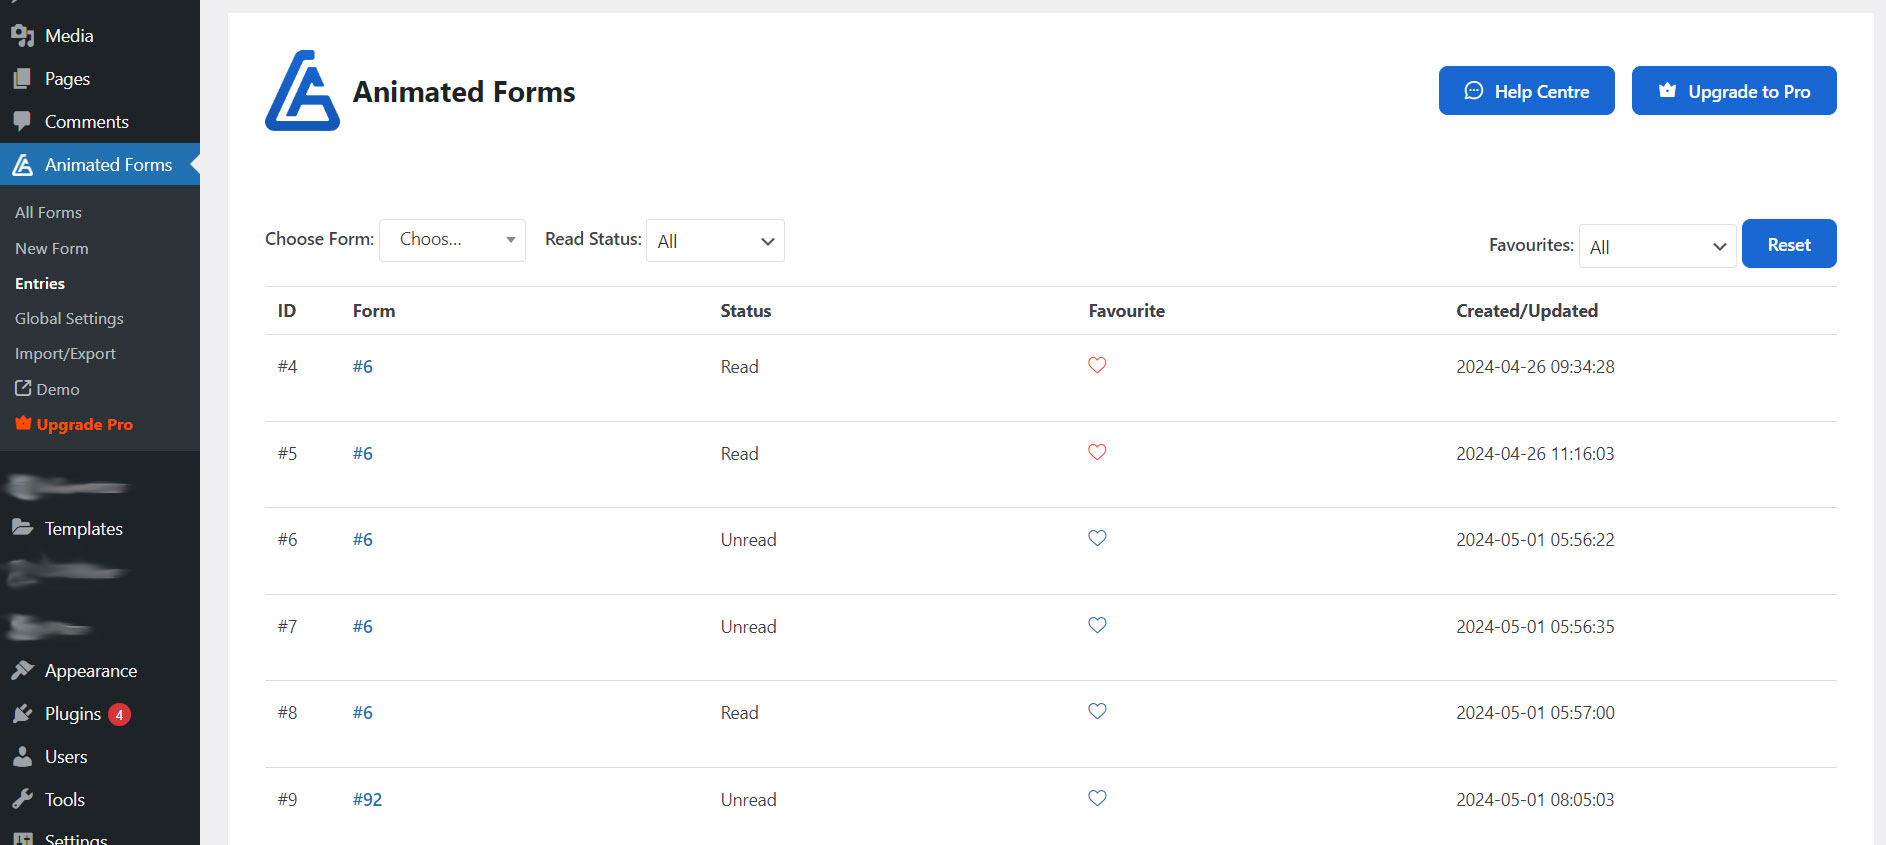1886x845 pixels.
Task: Click Unread status of entry #7
Action: click(x=749, y=627)
